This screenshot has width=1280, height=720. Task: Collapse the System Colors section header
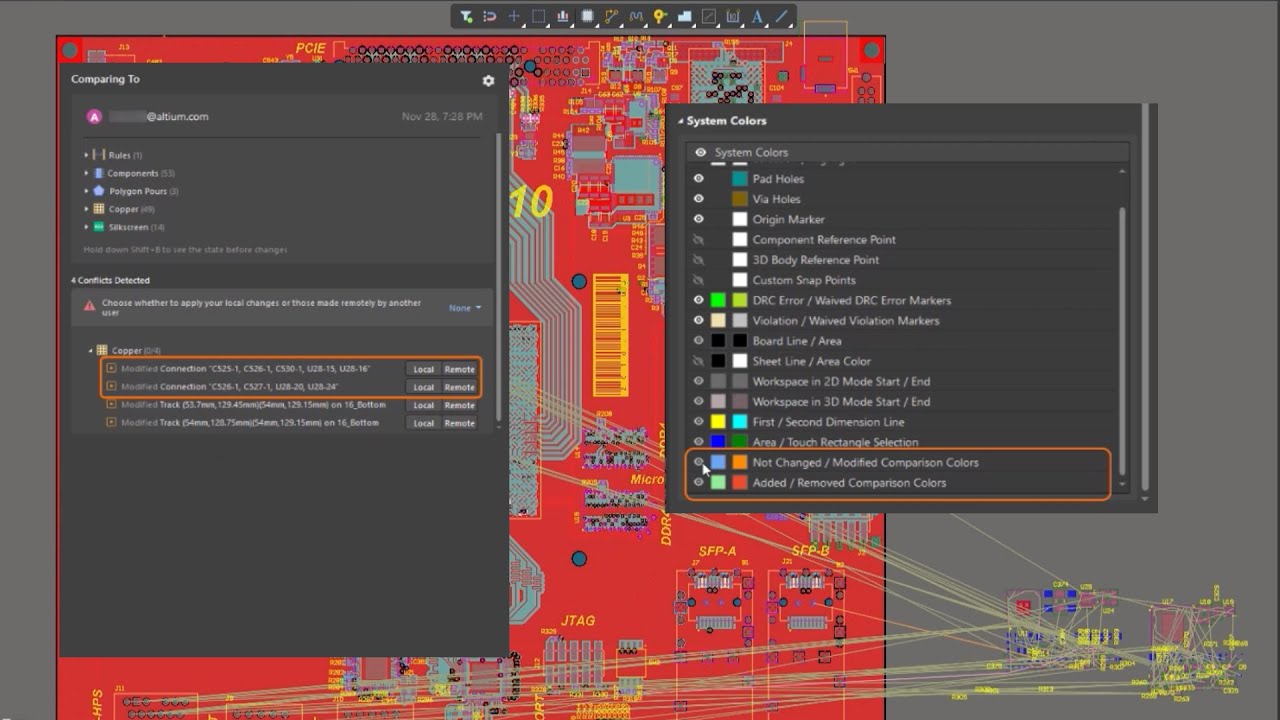pyautogui.click(x=681, y=121)
